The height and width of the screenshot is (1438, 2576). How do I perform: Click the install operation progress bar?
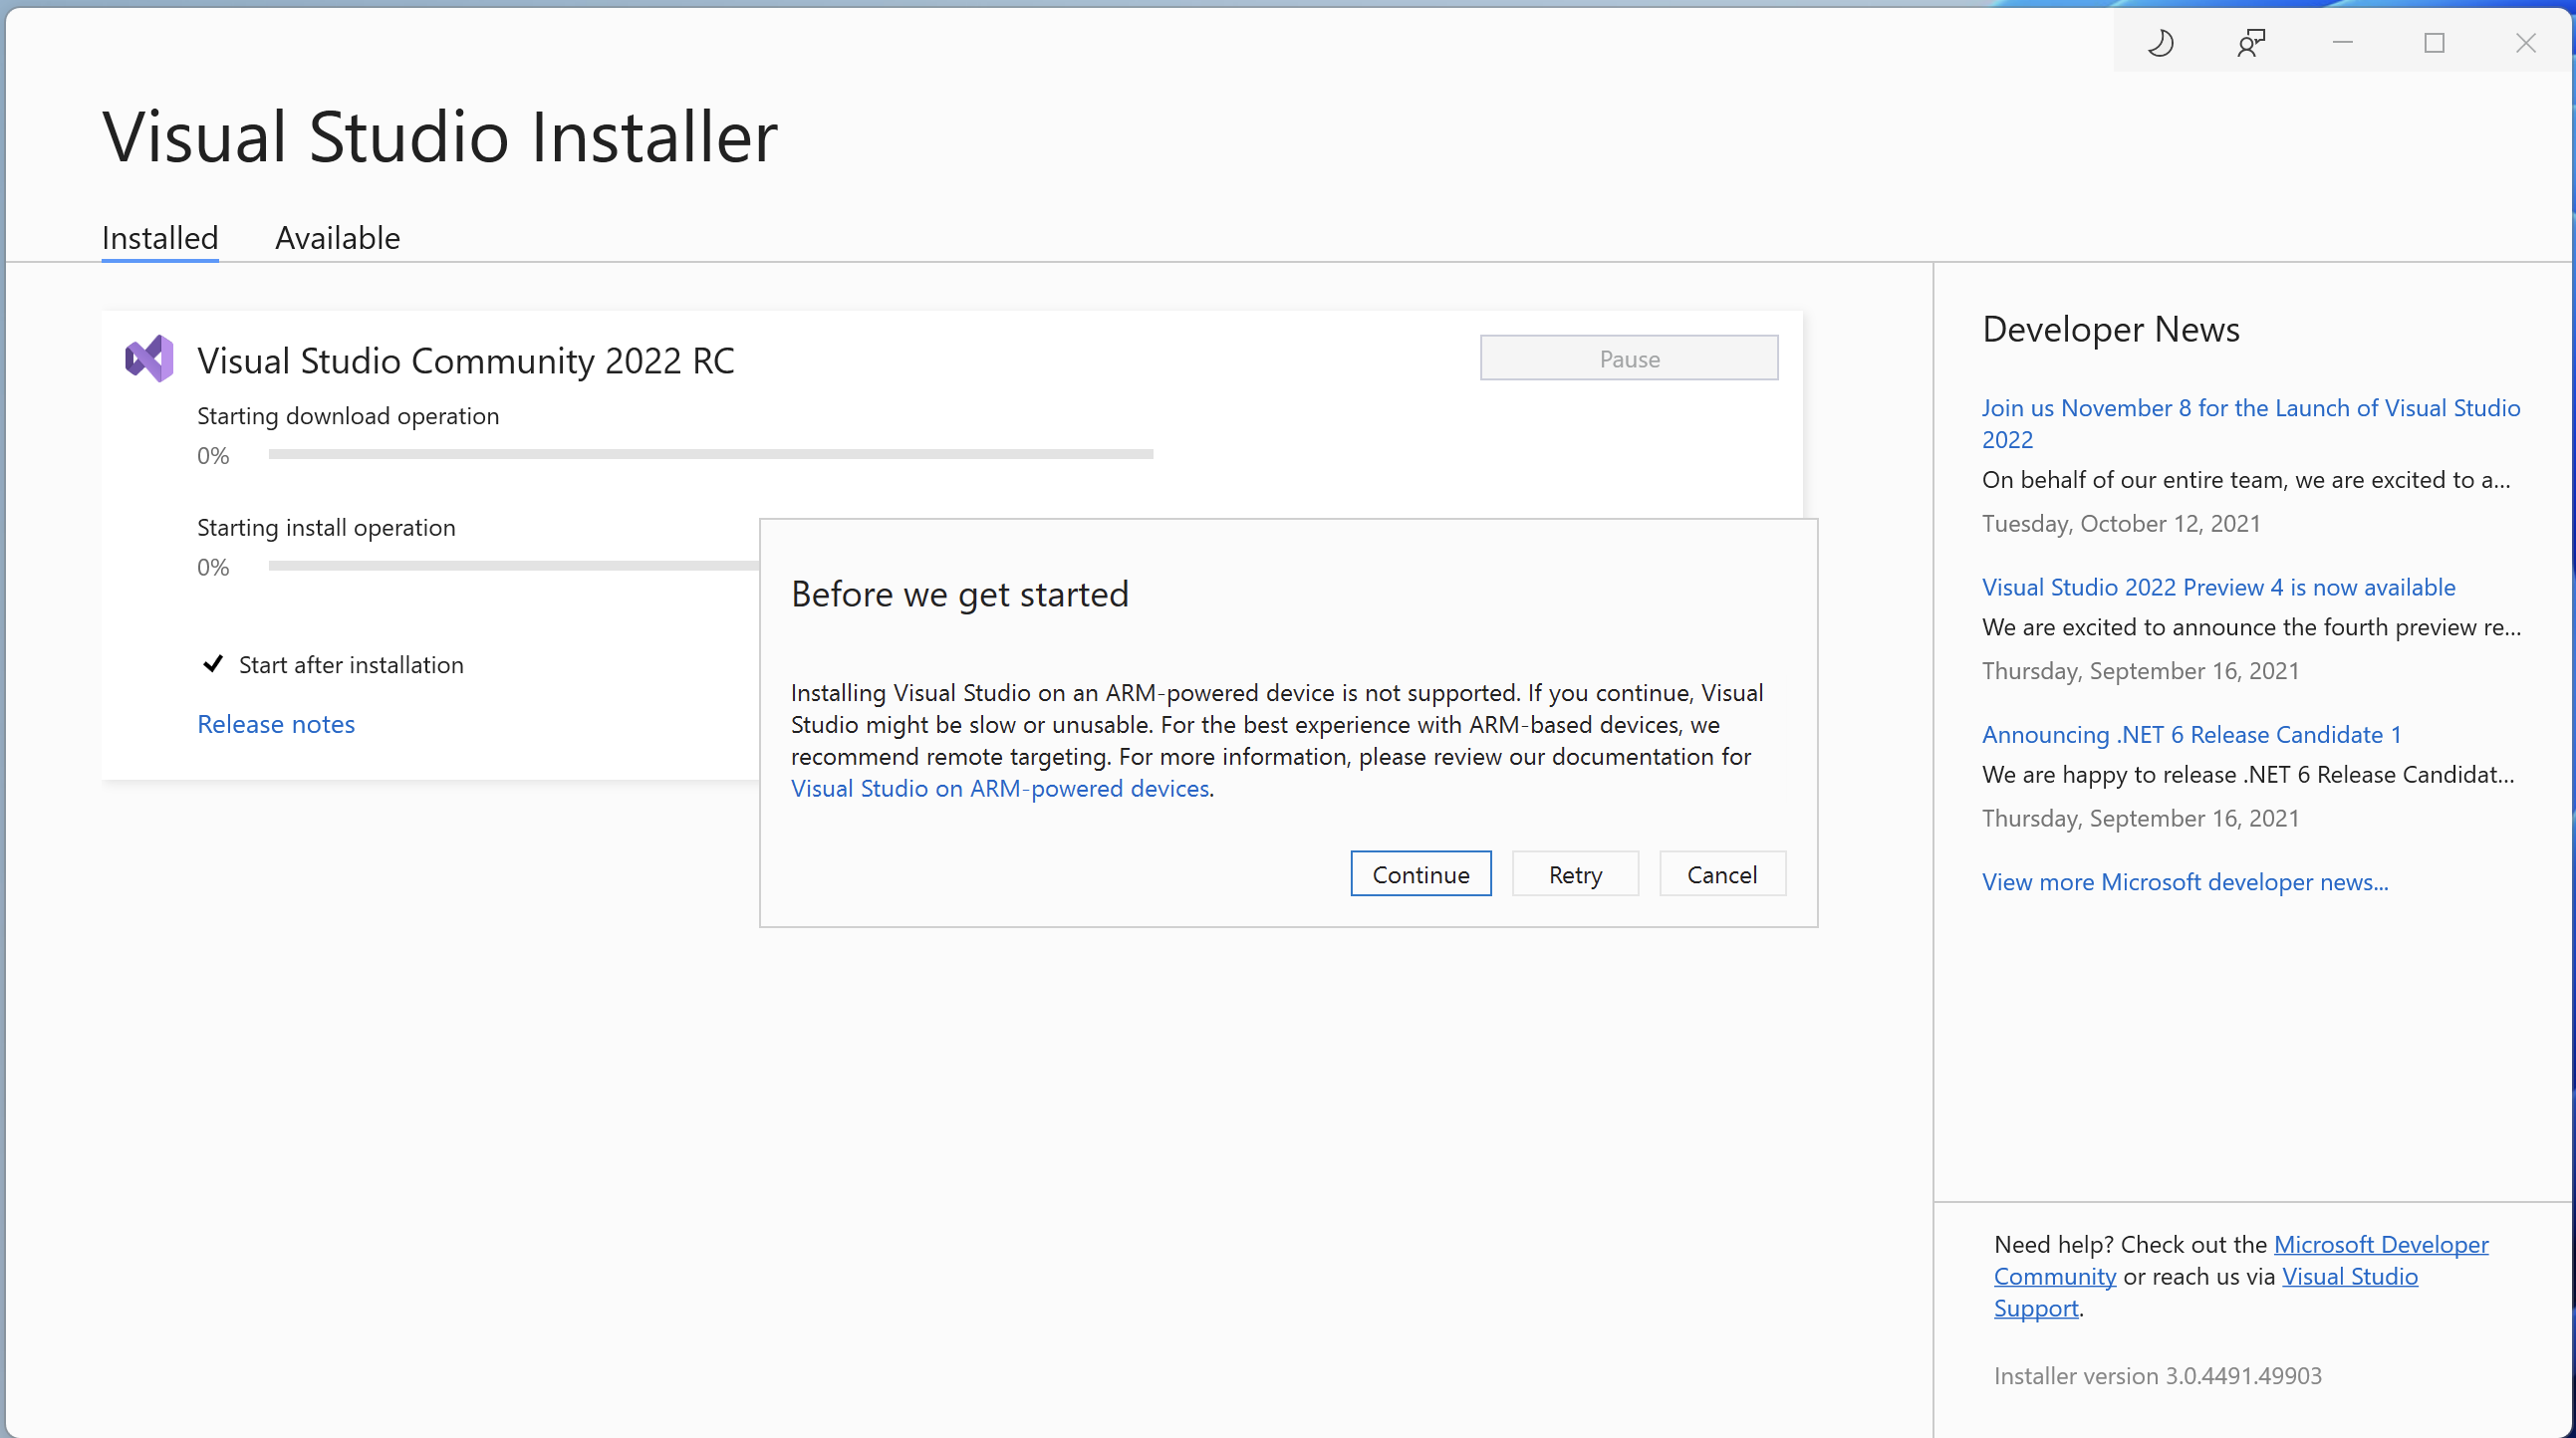point(514,566)
